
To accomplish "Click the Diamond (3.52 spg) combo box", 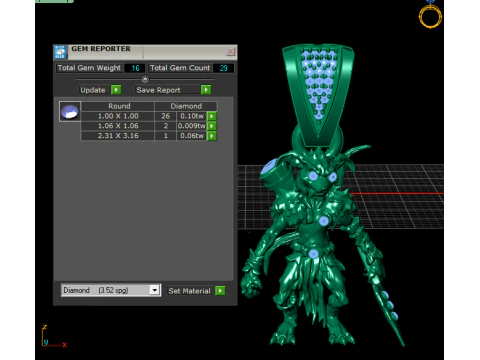I will click(x=111, y=290).
